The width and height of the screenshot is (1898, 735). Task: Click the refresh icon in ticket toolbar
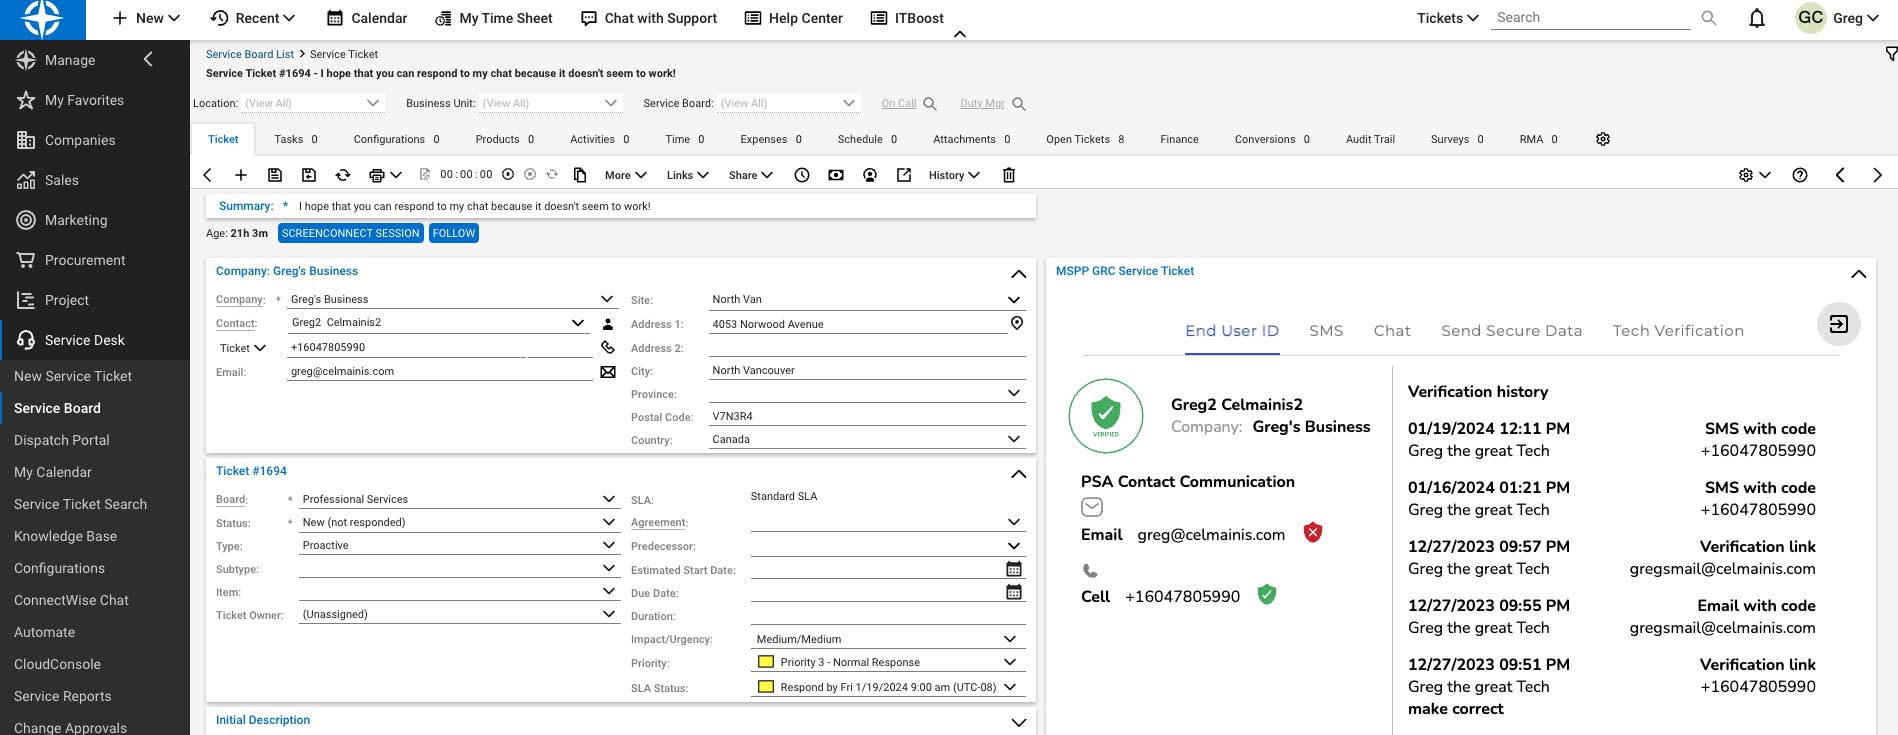pyautogui.click(x=343, y=175)
